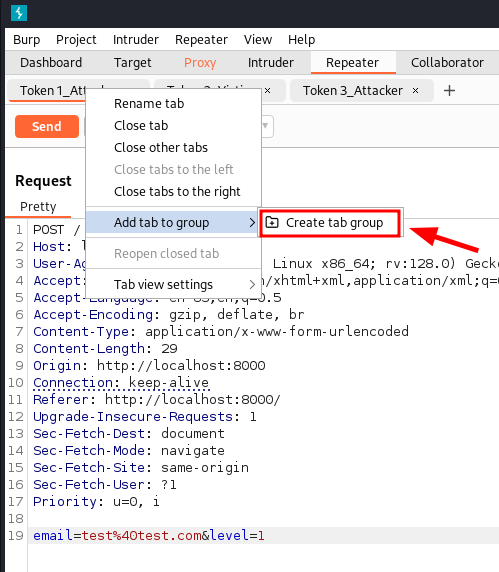Click line number 19 in the gutter

pos(16,536)
